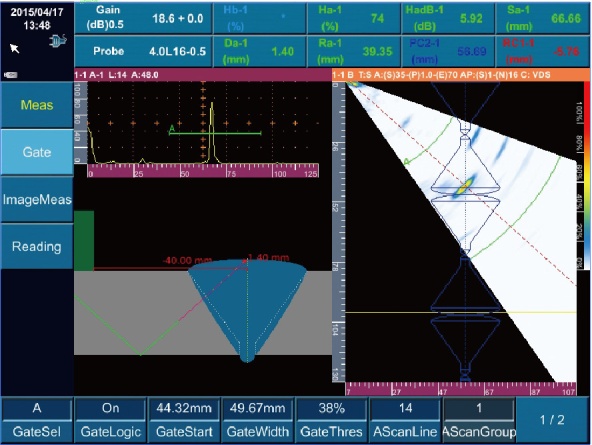
Task: Change GateSel value A
Action: click(37, 420)
